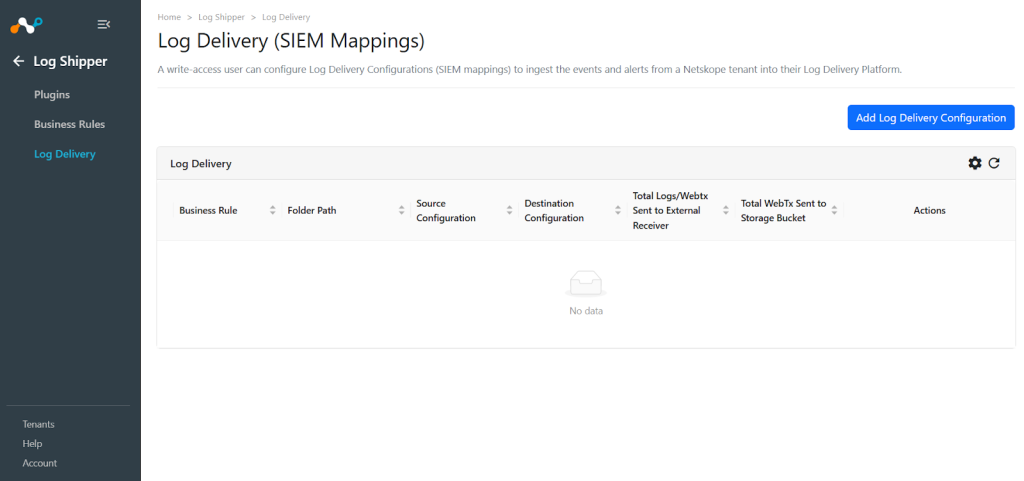Sort by Folder Path column arrows
This screenshot has height=481, width=1024.
coord(402,210)
